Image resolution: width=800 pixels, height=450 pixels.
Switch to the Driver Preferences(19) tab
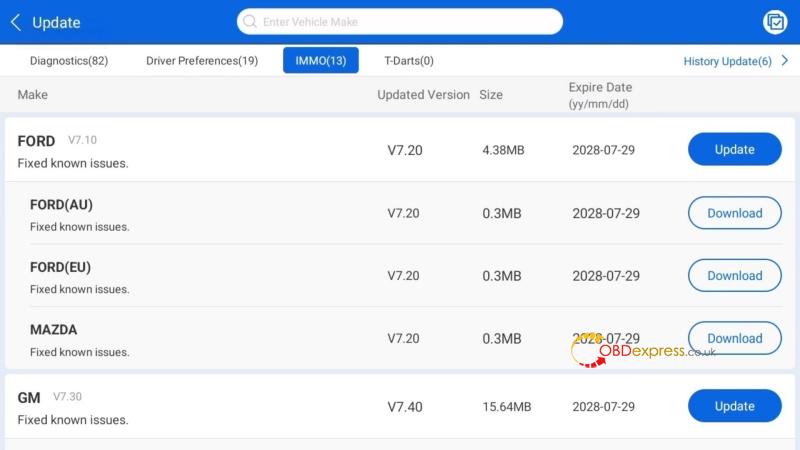tap(202, 61)
